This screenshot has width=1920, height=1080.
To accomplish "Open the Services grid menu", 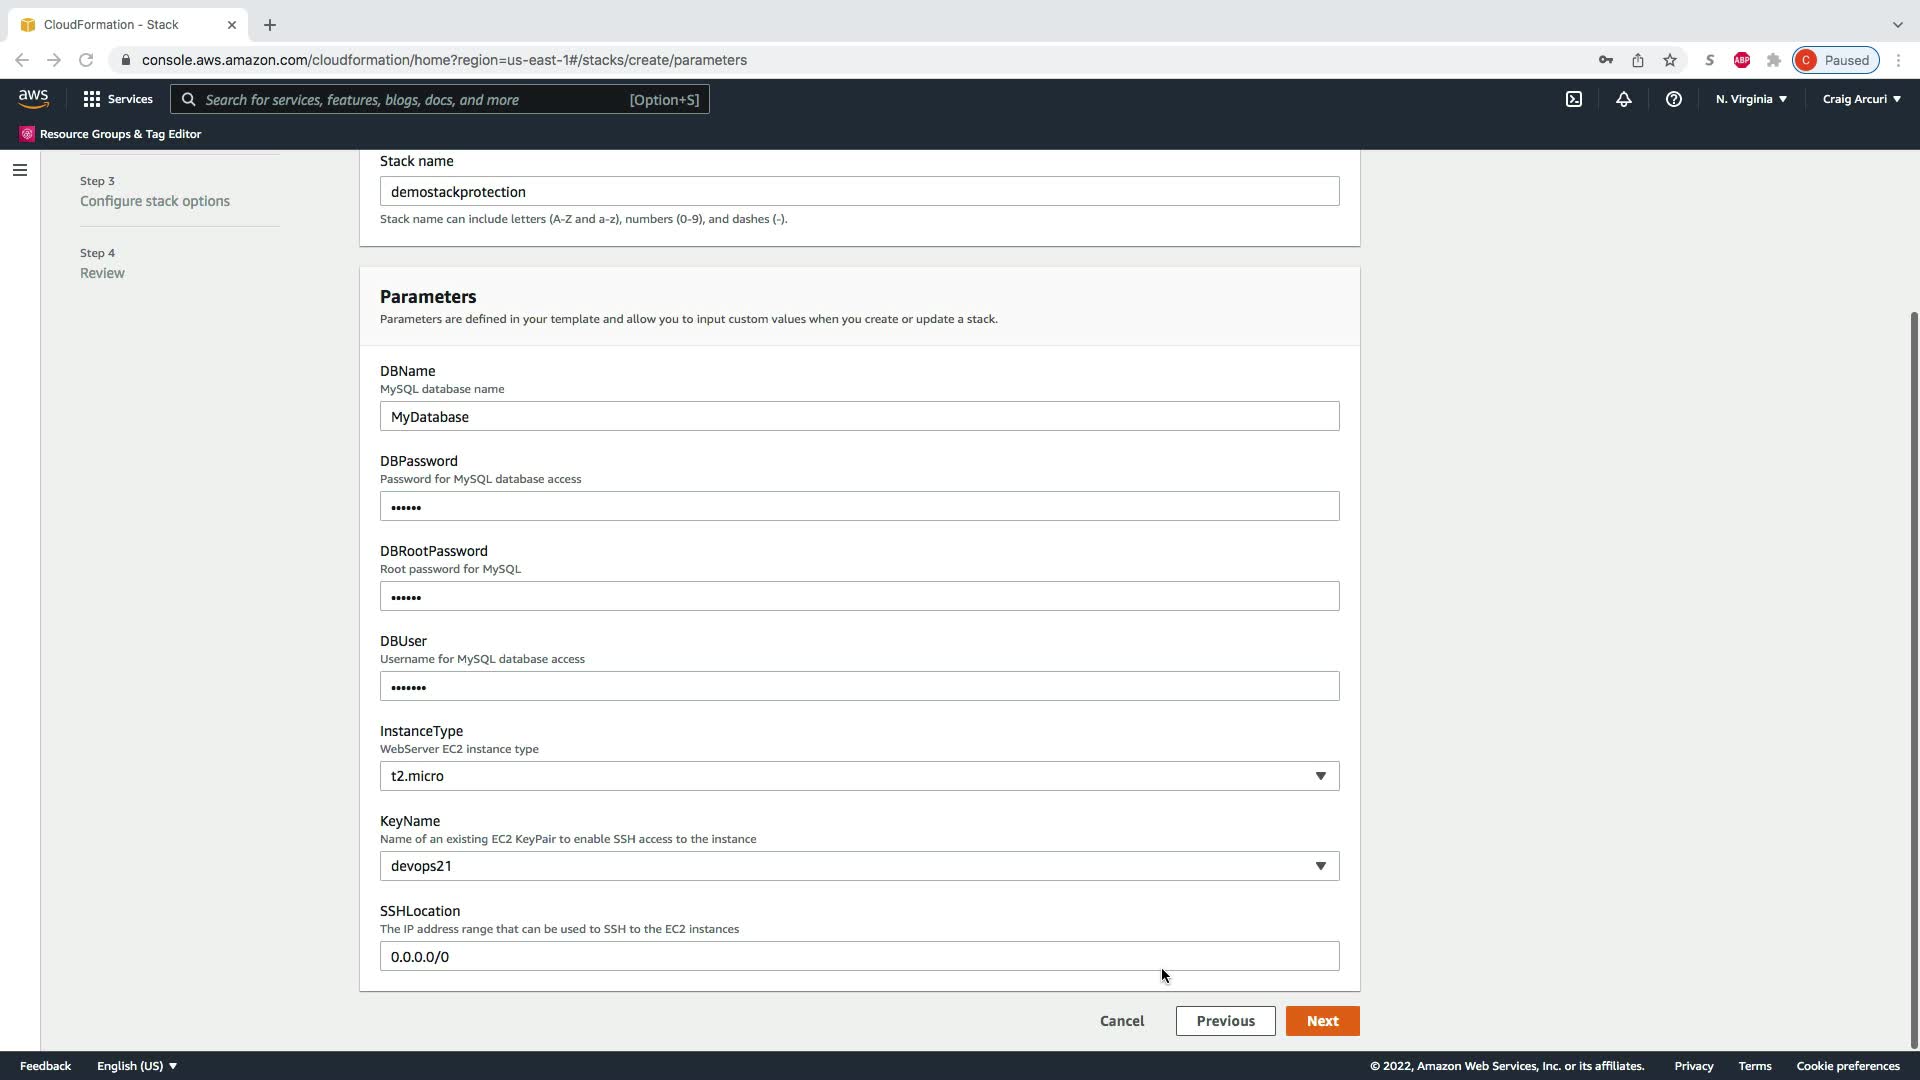I will tap(118, 99).
